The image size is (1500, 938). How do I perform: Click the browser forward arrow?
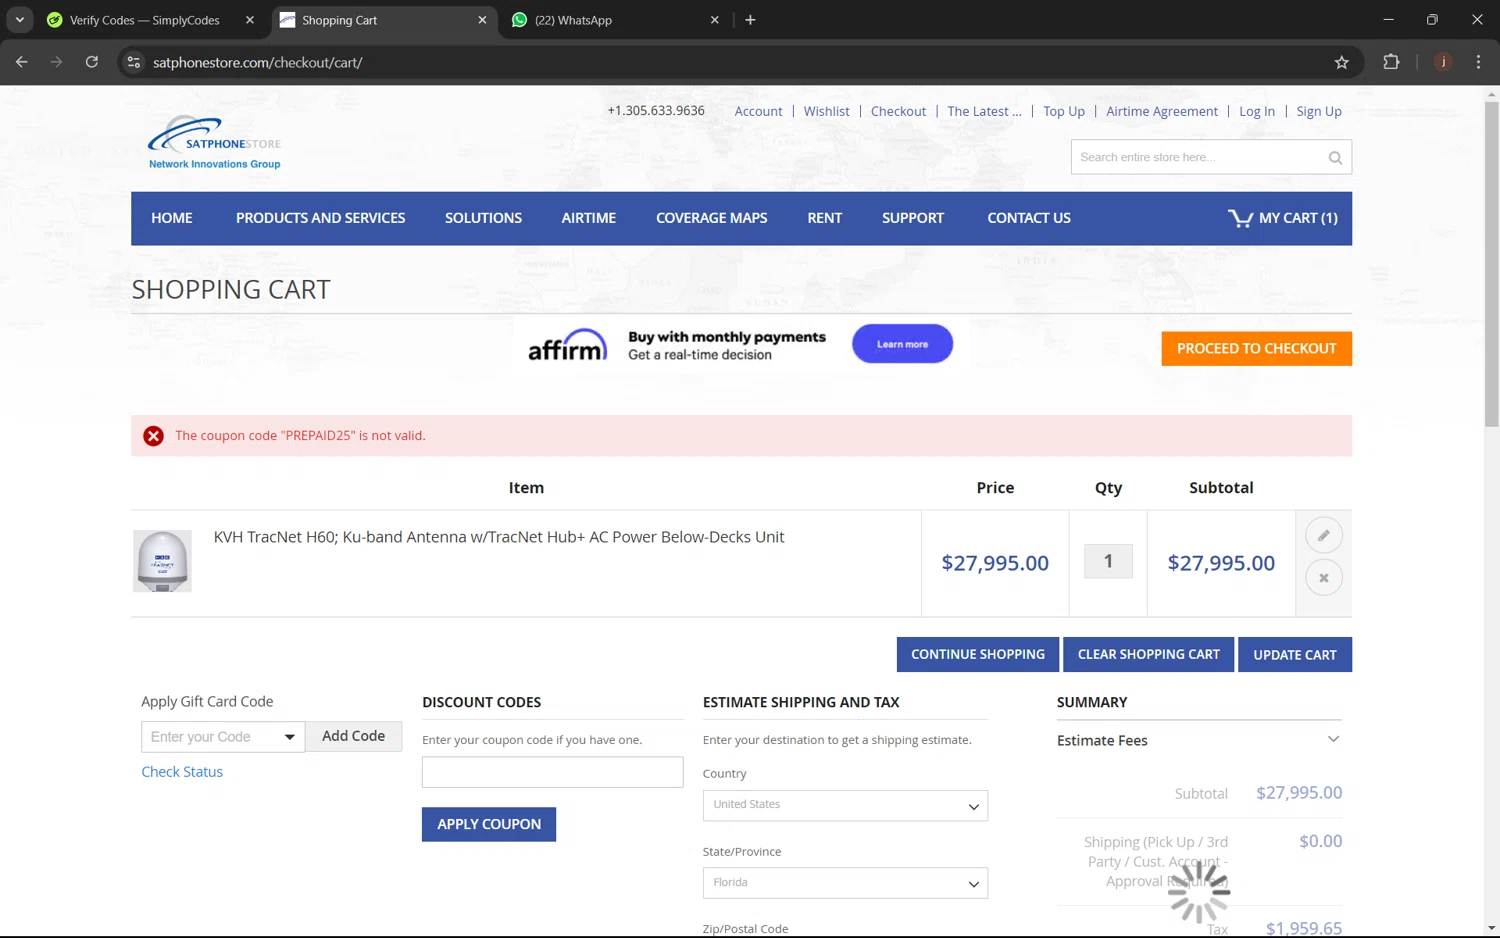point(56,62)
